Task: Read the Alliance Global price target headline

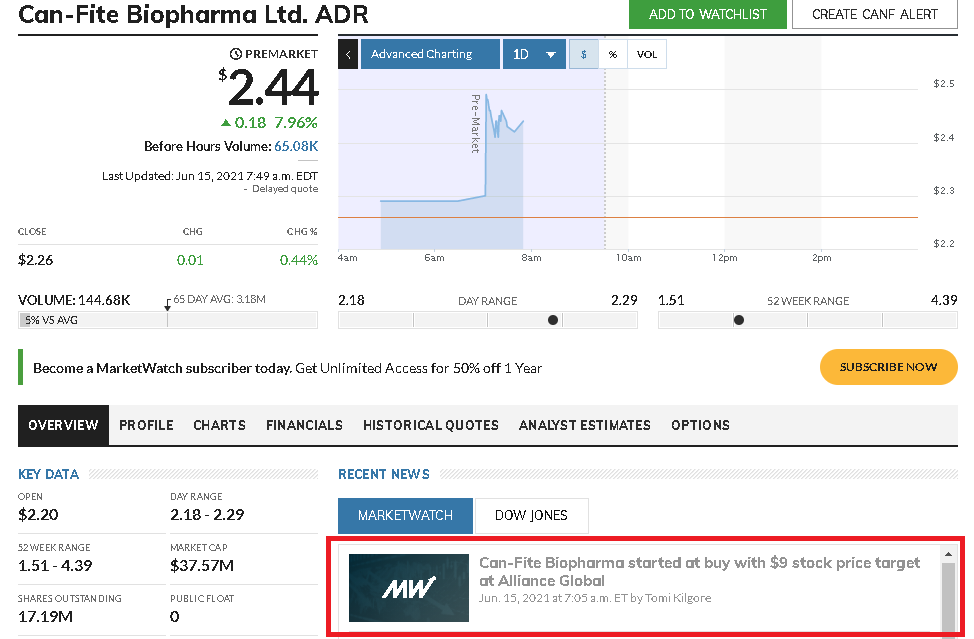Action: coord(699,571)
